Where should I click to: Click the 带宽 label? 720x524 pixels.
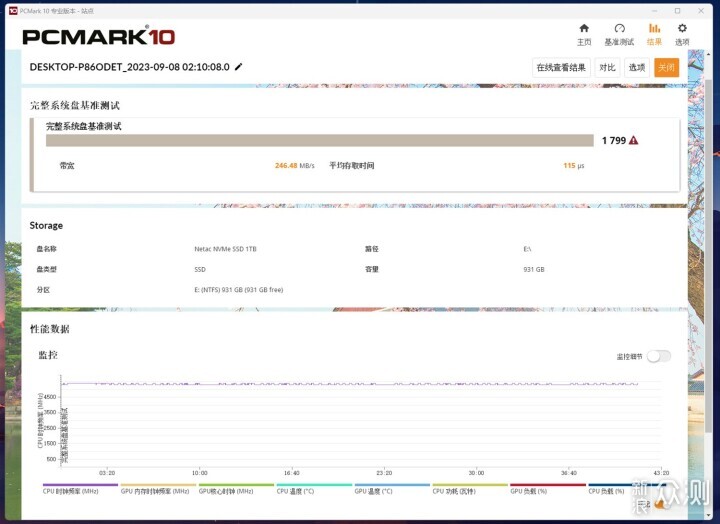coord(67,165)
